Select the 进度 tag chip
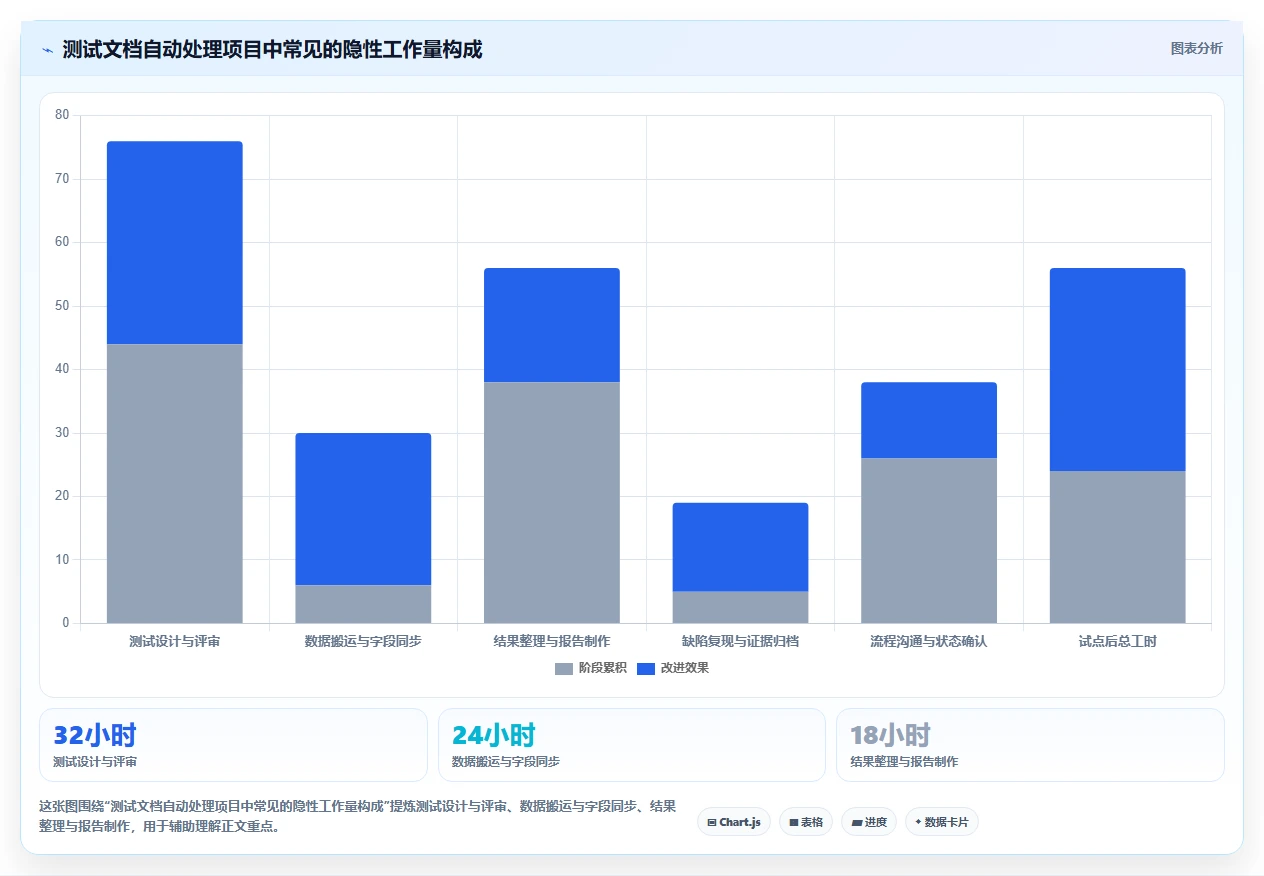The image size is (1264, 876). pos(869,822)
